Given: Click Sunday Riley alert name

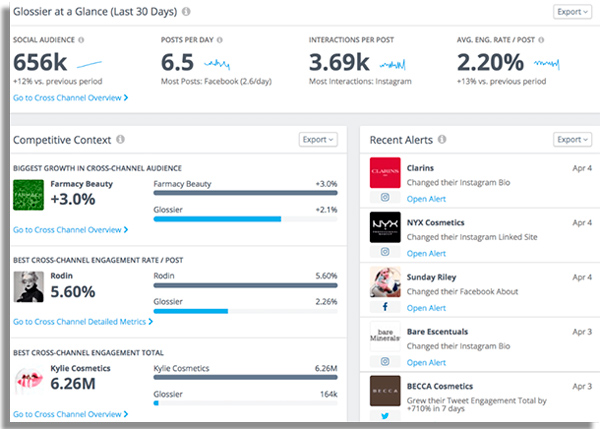Looking at the screenshot, I should coord(431,277).
